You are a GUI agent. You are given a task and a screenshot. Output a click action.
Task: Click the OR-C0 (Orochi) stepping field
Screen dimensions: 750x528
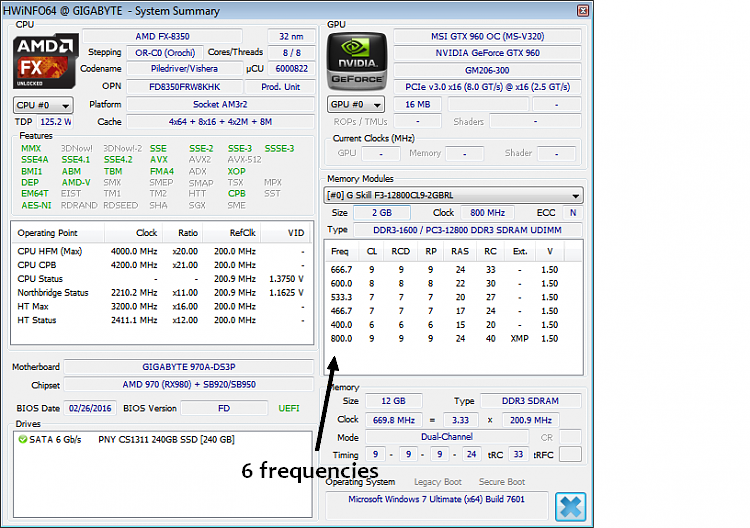pyautogui.click(x=165, y=53)
